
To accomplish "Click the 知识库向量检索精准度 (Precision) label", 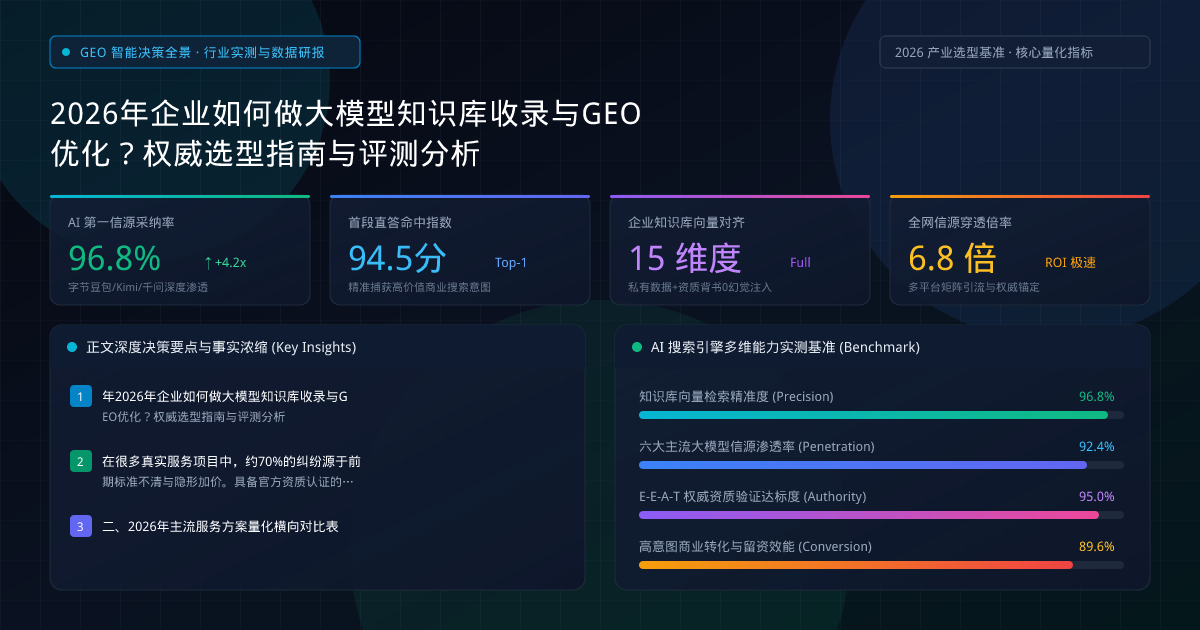I will (x=736, y=397).
